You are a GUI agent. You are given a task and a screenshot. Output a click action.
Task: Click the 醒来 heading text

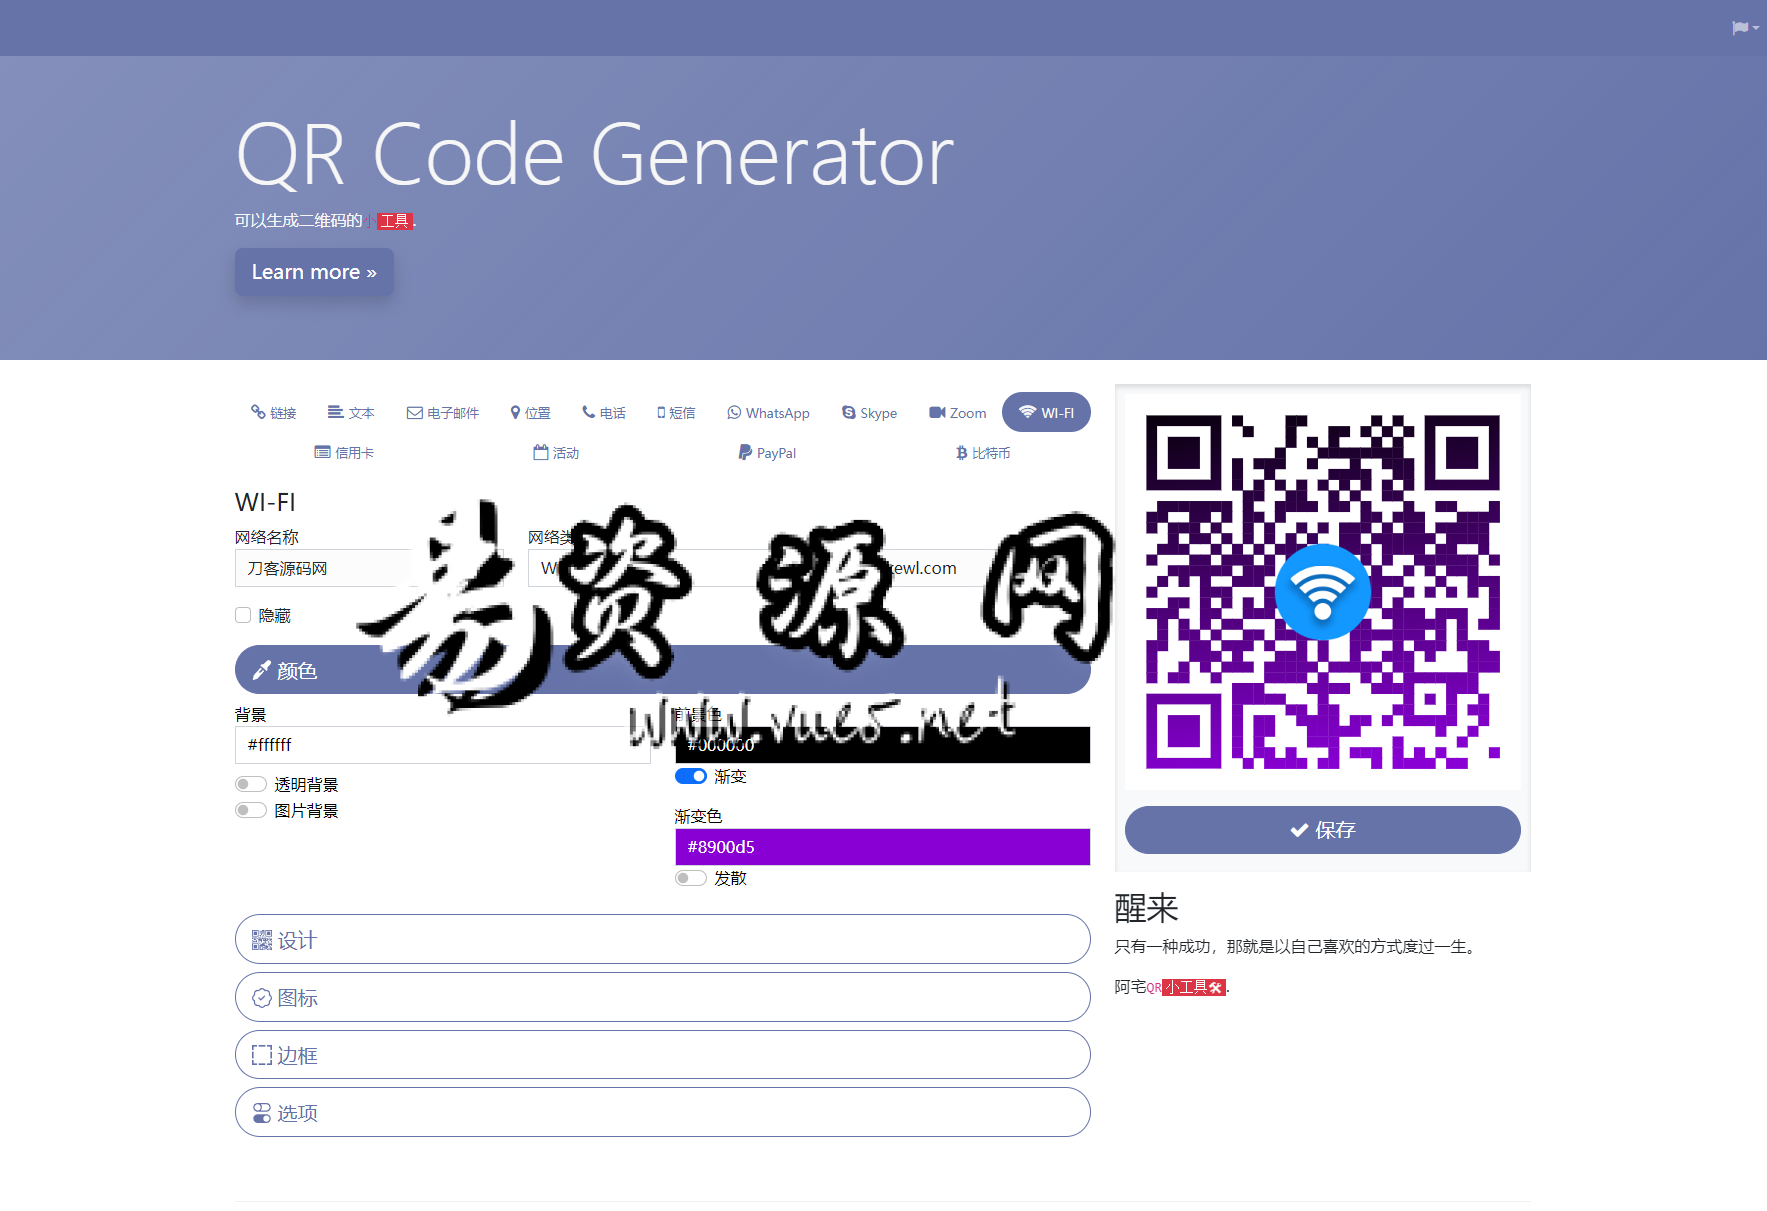point(1147,908)
